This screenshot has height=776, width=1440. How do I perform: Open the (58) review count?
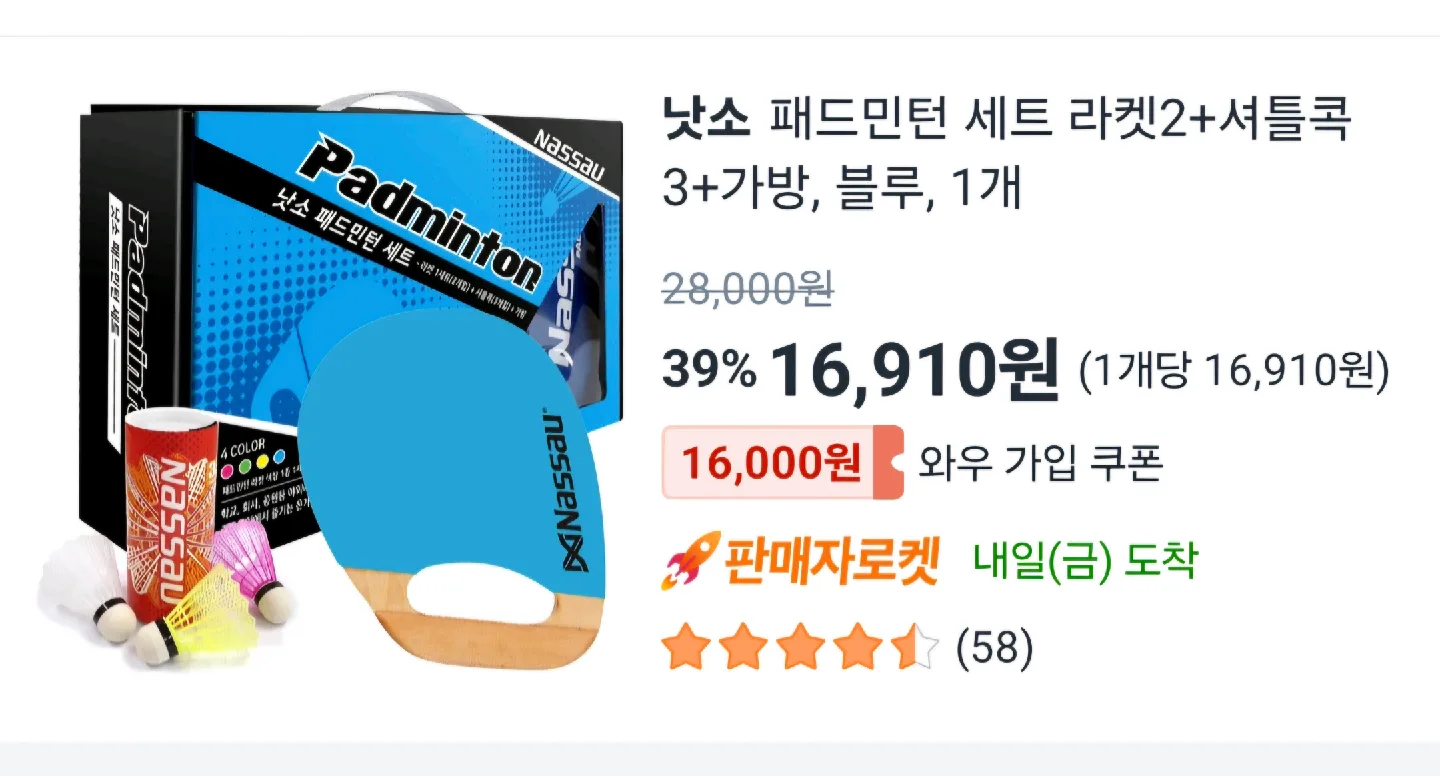coord(994,648)
